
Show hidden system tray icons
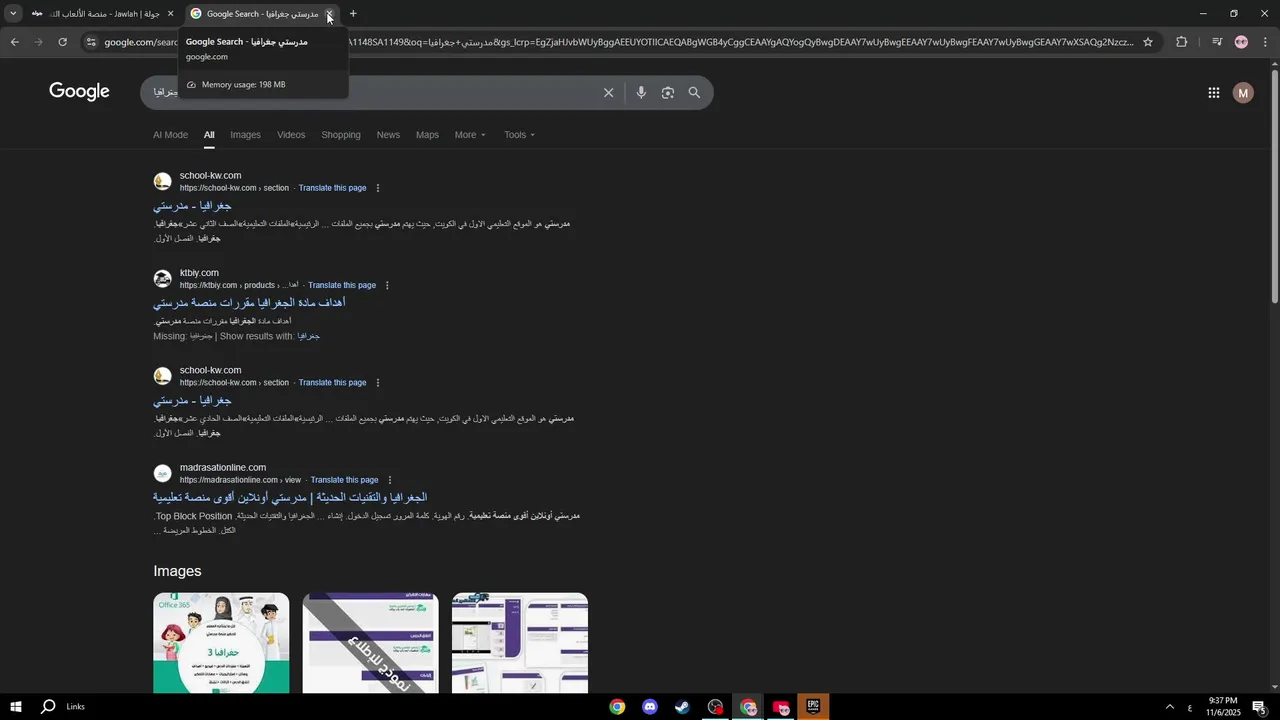coord(1169,707)
